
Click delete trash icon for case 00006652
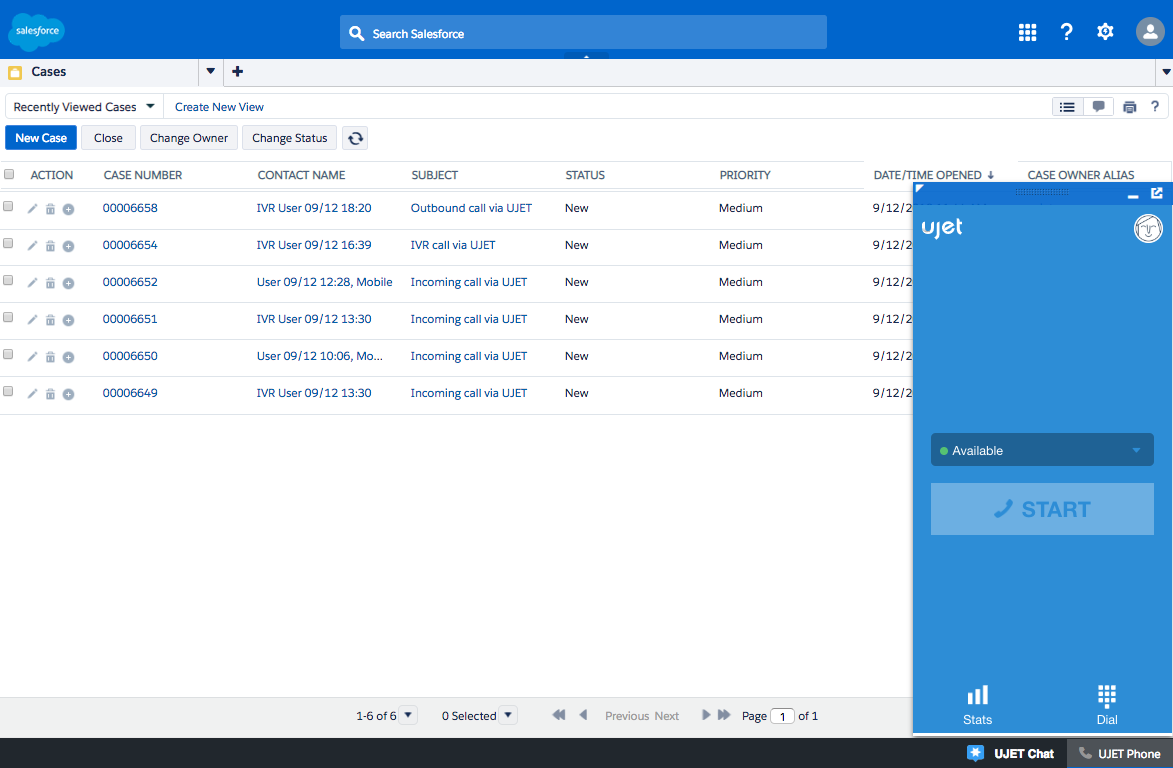(x=50, y=283)
